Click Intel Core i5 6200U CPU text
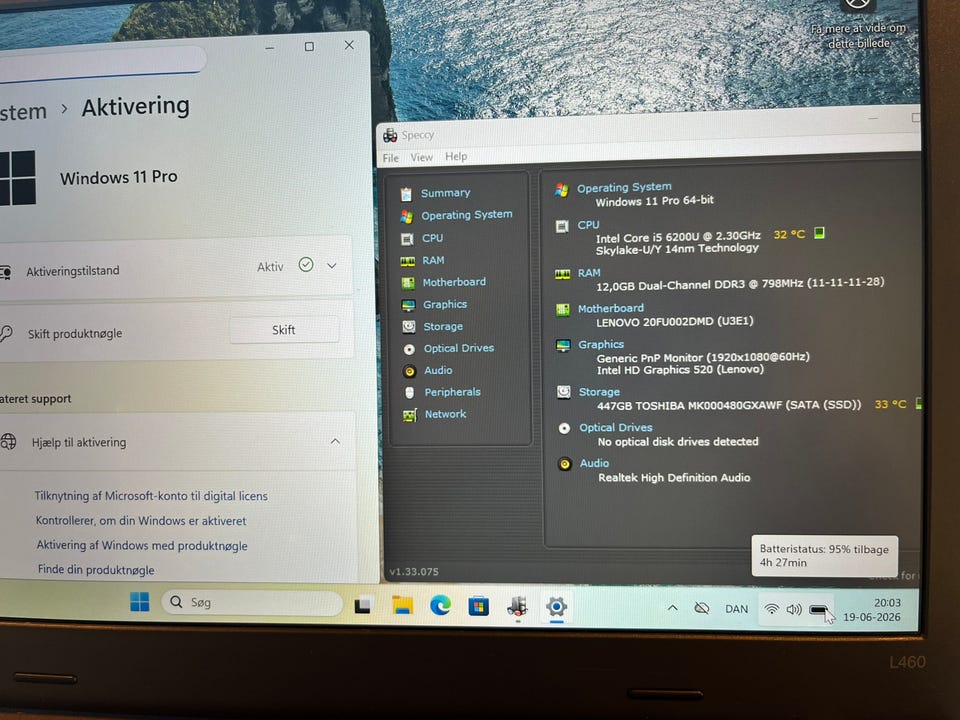This screenshot has height=720, width=960. [x=678, y=237]
